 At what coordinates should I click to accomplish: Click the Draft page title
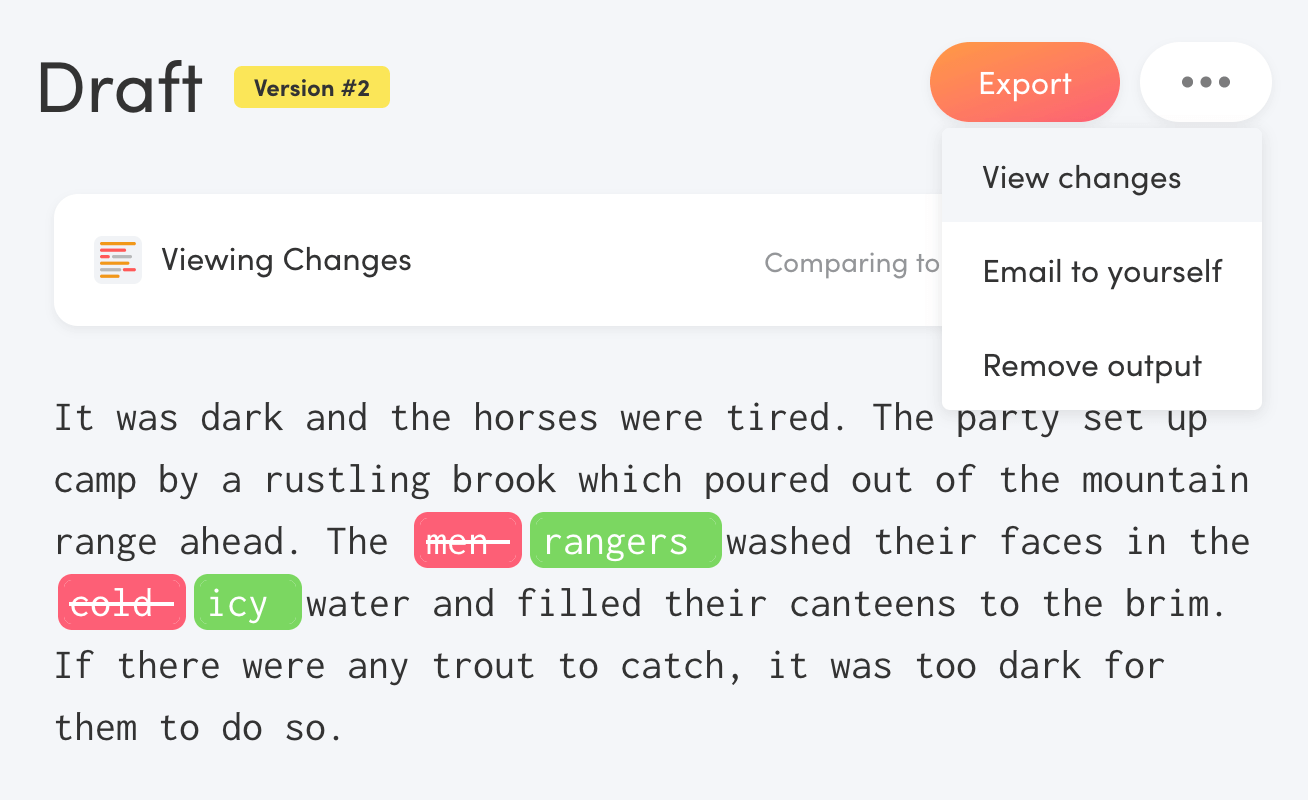tap(120, 86)
